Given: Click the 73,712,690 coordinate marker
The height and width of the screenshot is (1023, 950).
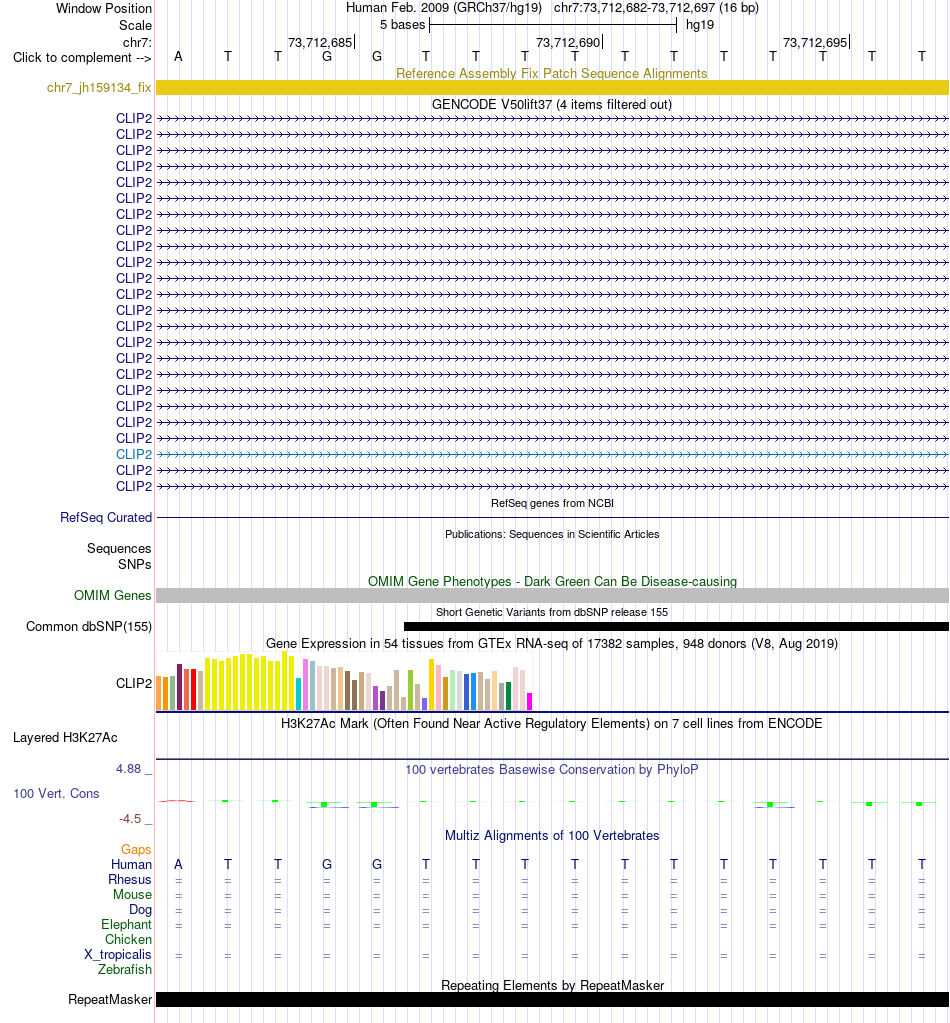Looking at the screenshot, I should 568,42.
